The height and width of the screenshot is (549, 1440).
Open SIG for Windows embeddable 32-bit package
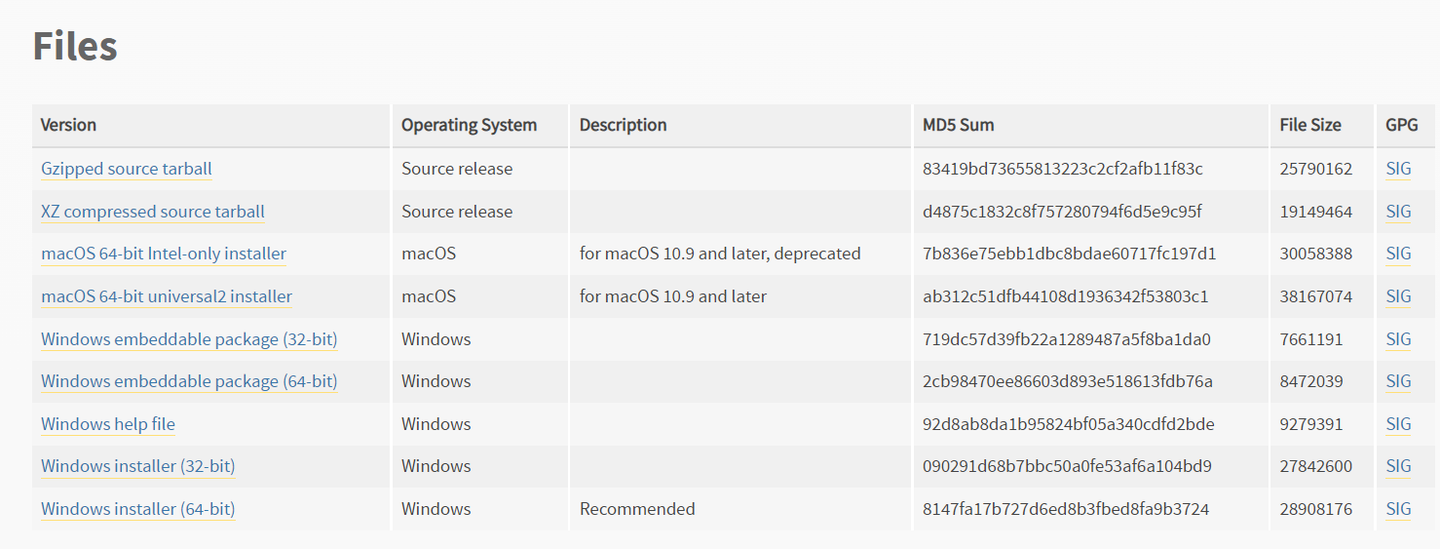pos(1398,339)
